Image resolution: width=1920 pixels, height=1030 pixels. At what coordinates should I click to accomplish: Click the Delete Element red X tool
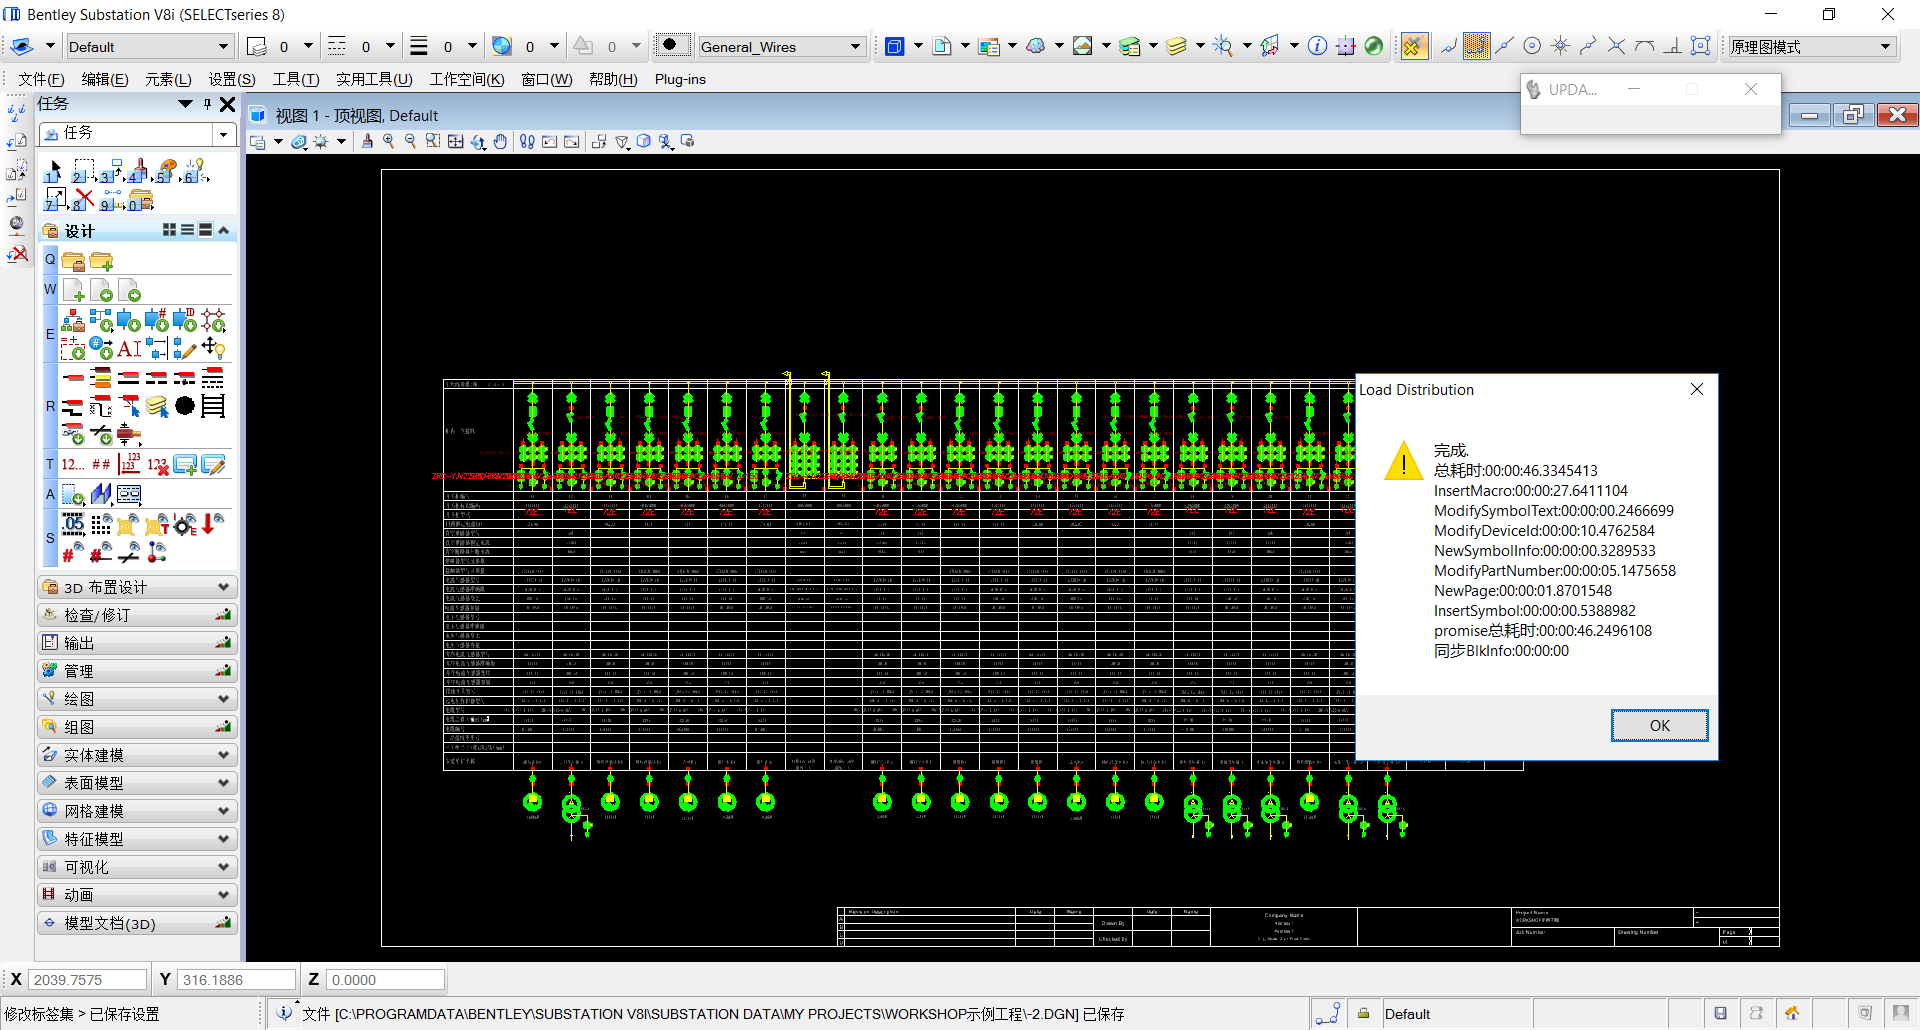84,199
